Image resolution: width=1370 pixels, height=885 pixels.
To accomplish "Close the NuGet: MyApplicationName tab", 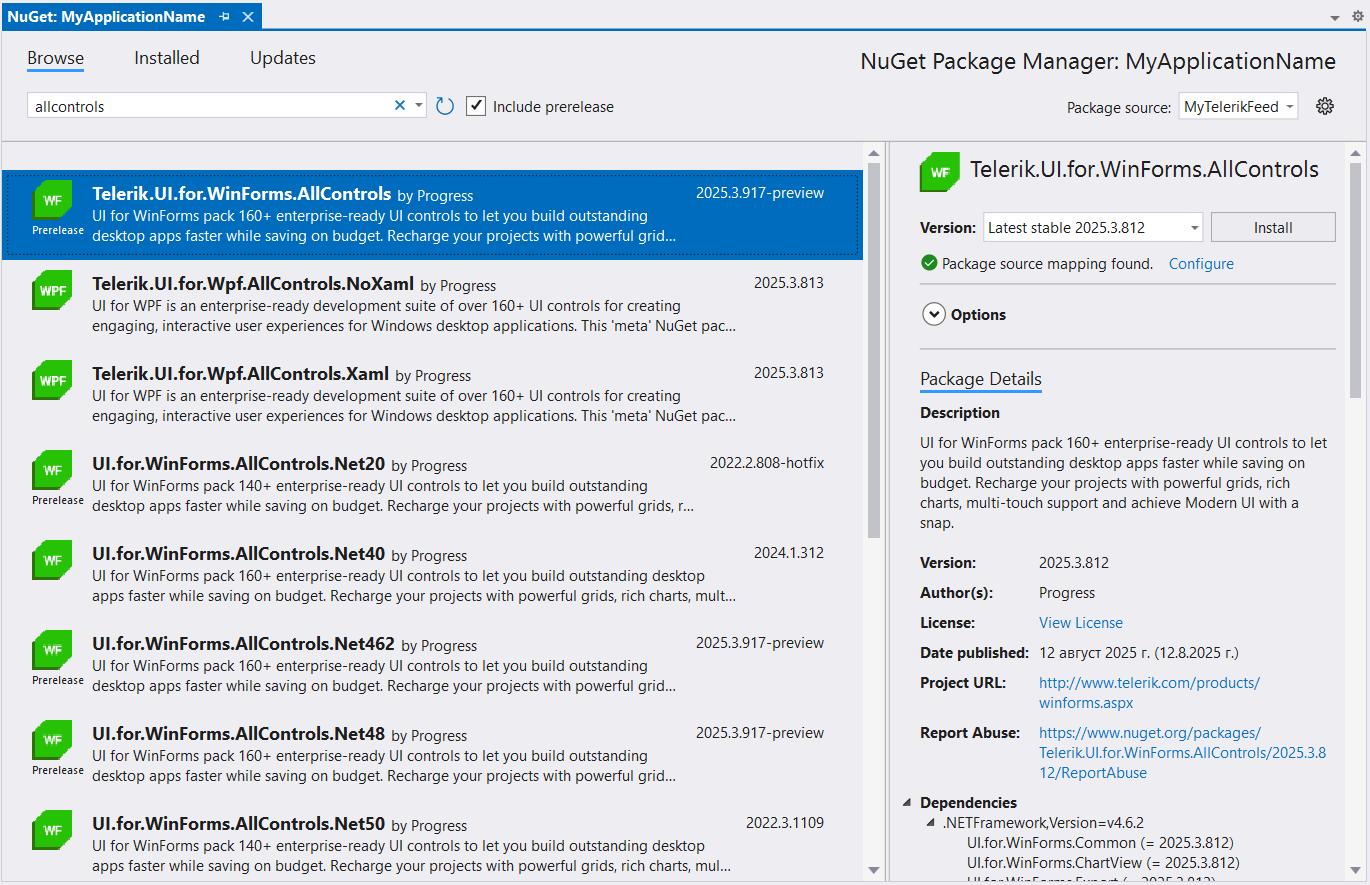I will click(248, 17).
